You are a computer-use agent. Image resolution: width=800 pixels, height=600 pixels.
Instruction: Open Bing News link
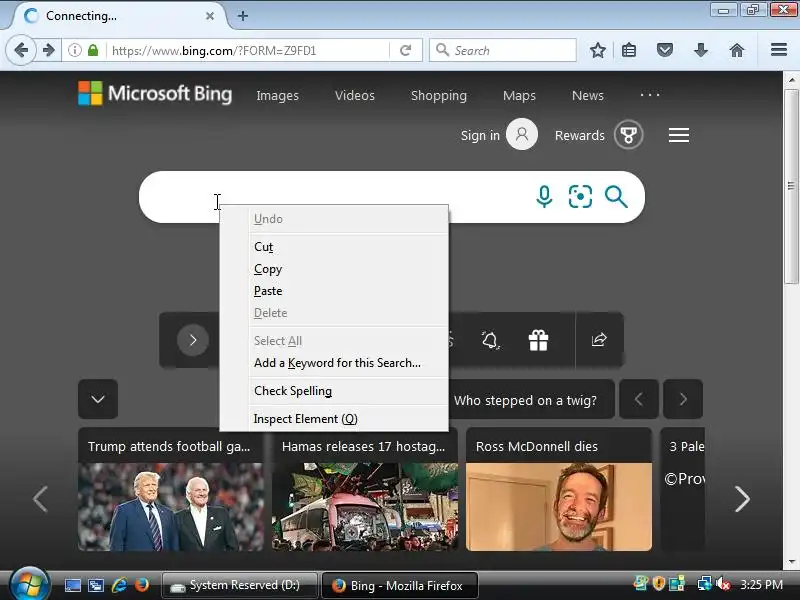588,95
